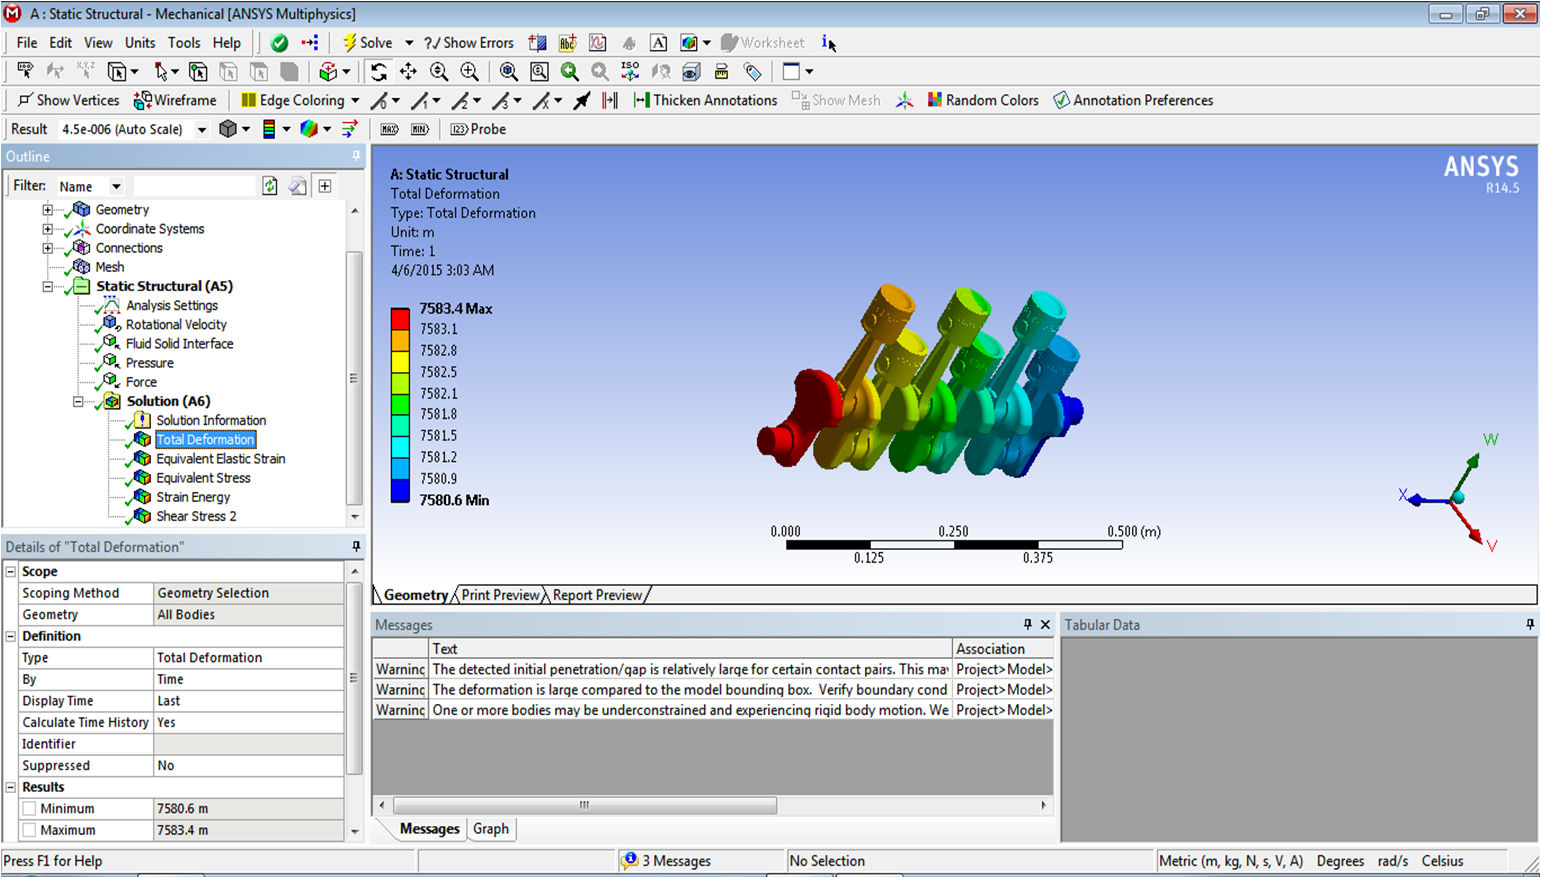This screenshot has height=877, width=1541.
Task: Select the first Warning message row
Action: click(713, 669)
